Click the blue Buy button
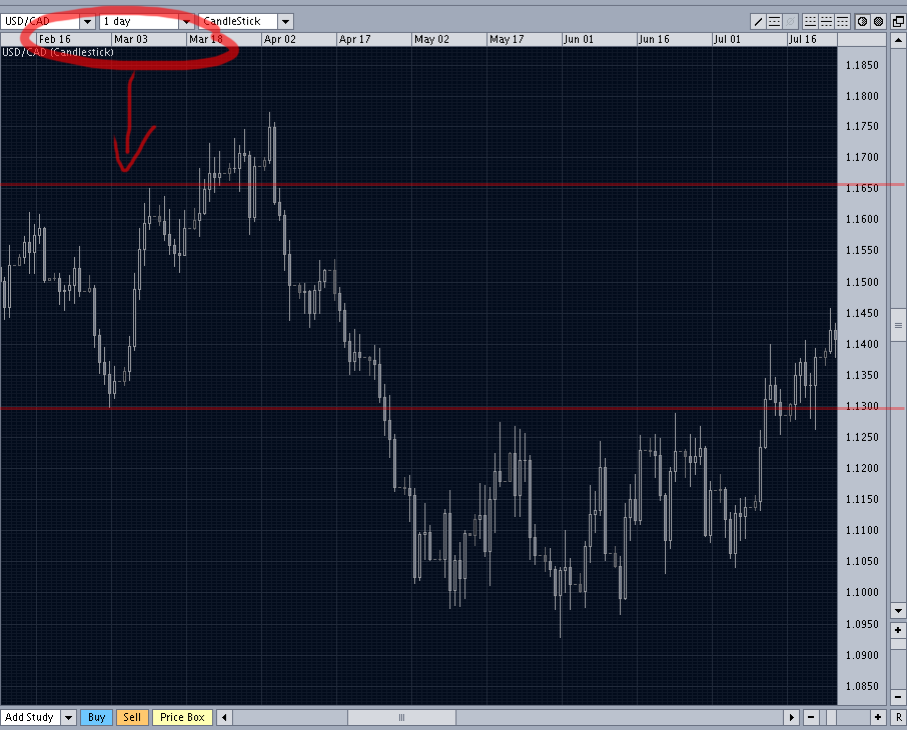Viewport: 907px width, 730px height. [x=97, y=718]
